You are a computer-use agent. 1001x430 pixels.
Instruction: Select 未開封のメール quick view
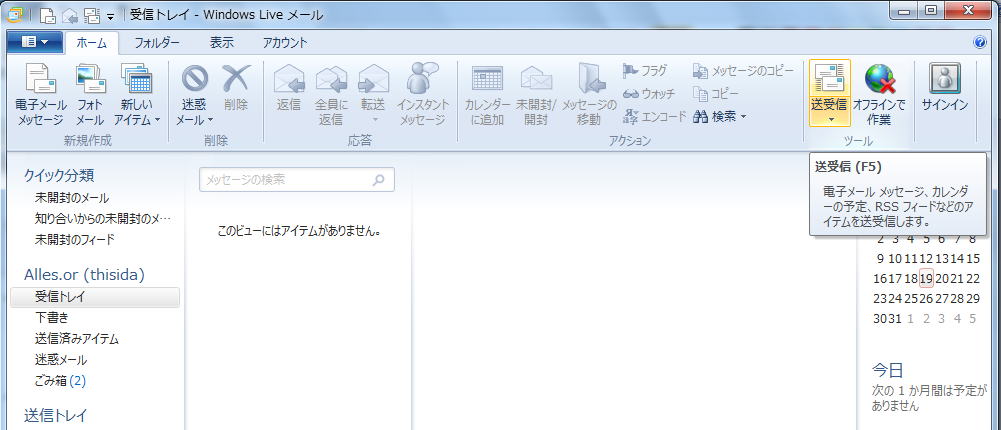pos(72,198)
